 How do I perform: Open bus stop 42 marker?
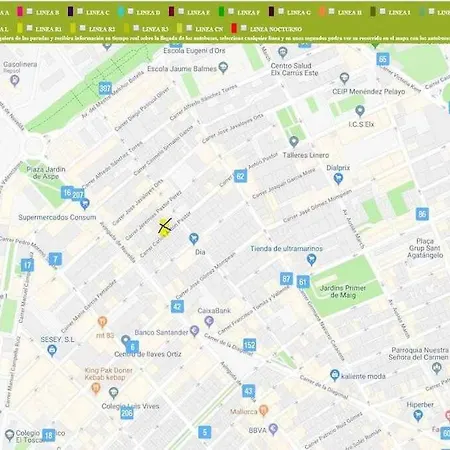[177, 306]
